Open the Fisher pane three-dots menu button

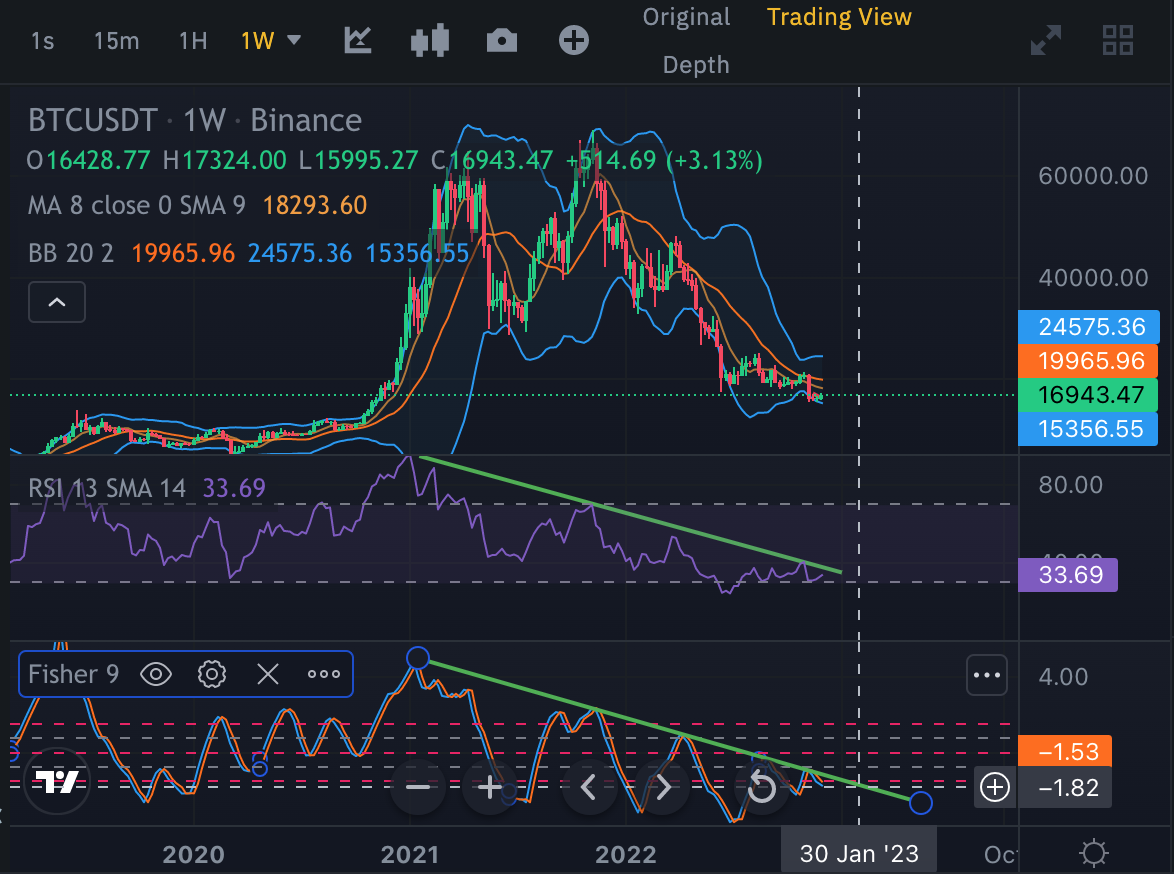click(x=987, y=675)
